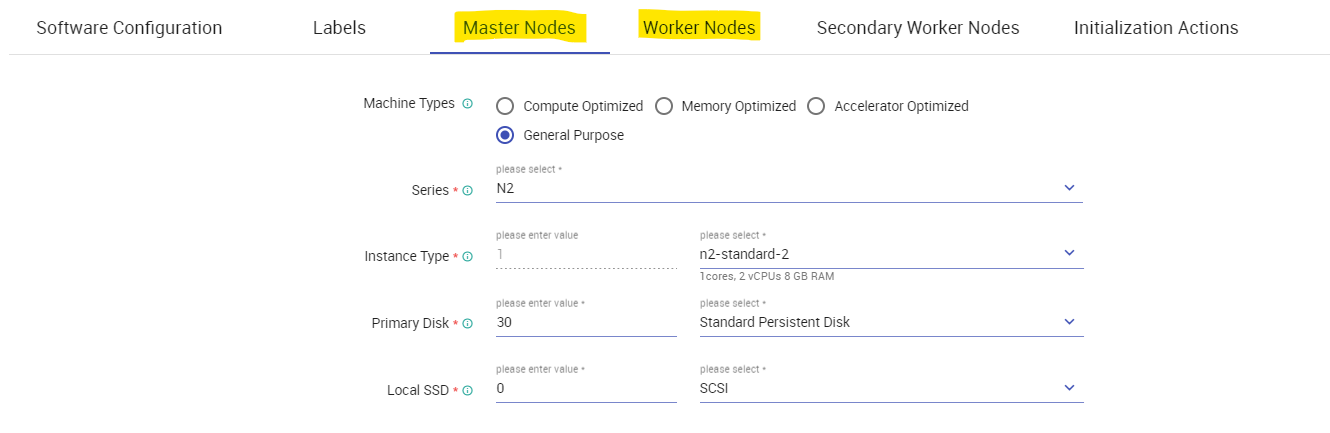Image resolution: width=1330 pixels, height=433 pixels.
Task: Click info icon beside Series label
Action: tap(467, 191)
